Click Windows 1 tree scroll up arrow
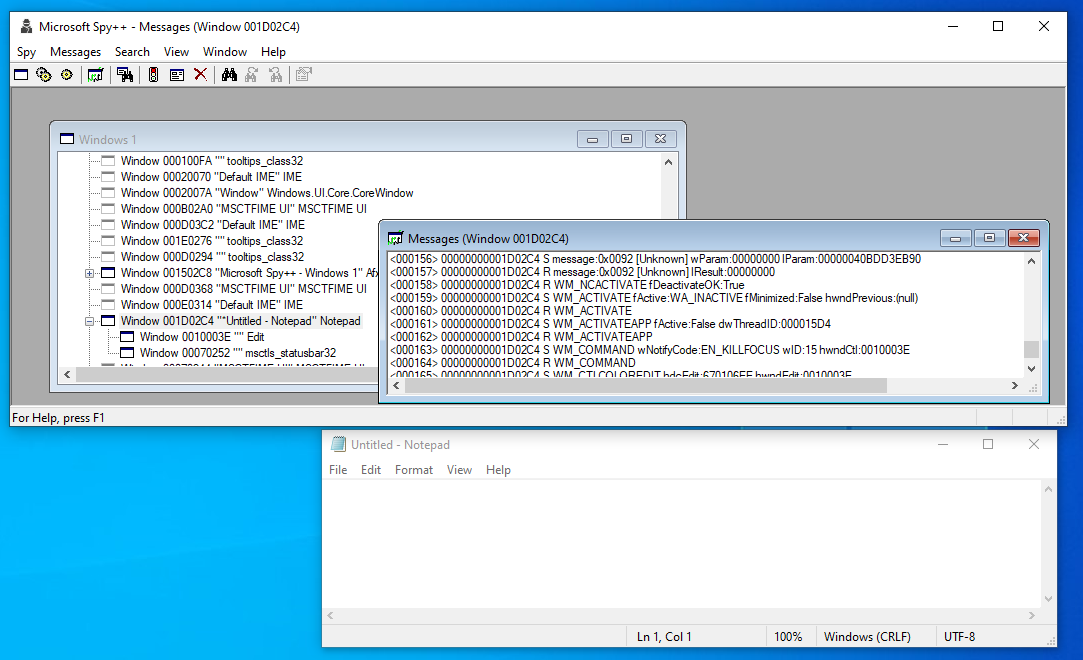This screenshot has height=660, width=1083. pyautogui.click(x=668, y=162)
